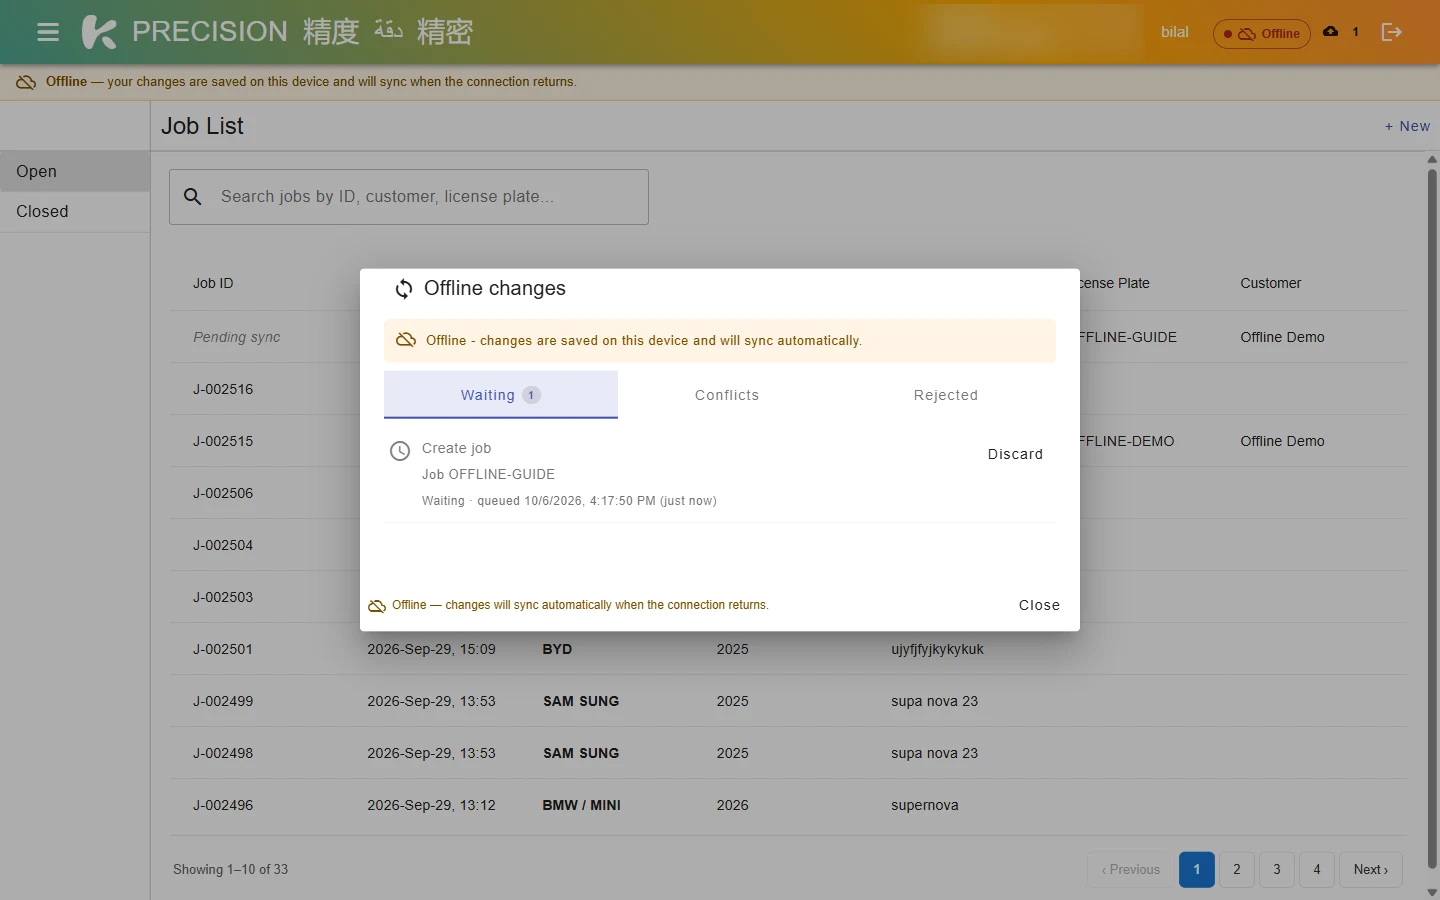Click job ID J-002515
This screenshot has width=1440, height=900.
tap(223, 441)
